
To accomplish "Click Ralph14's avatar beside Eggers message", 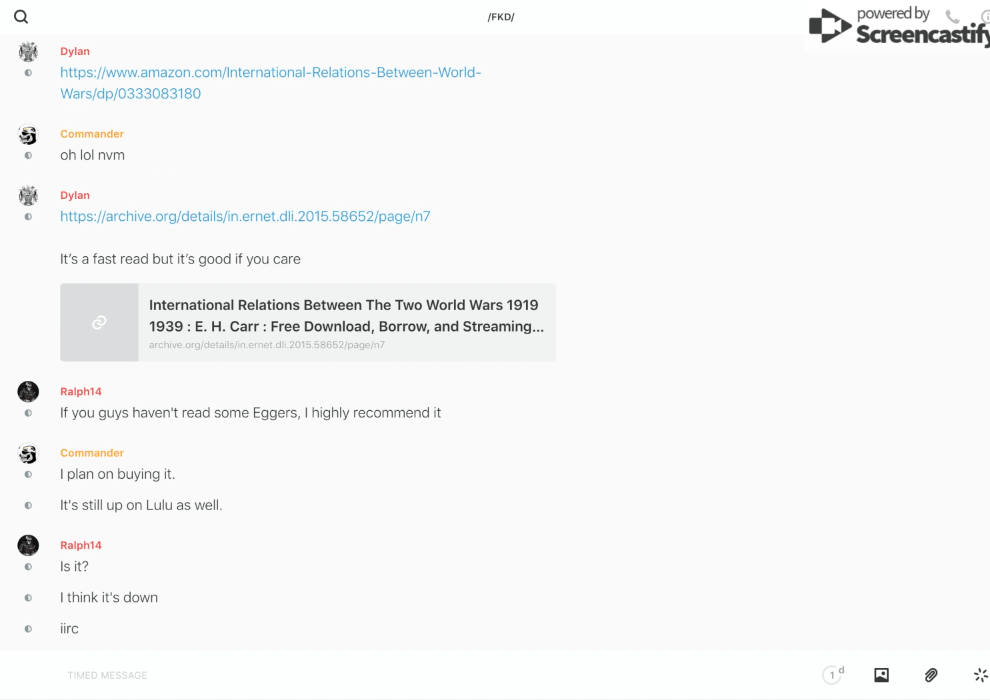I will coord(28,392).
